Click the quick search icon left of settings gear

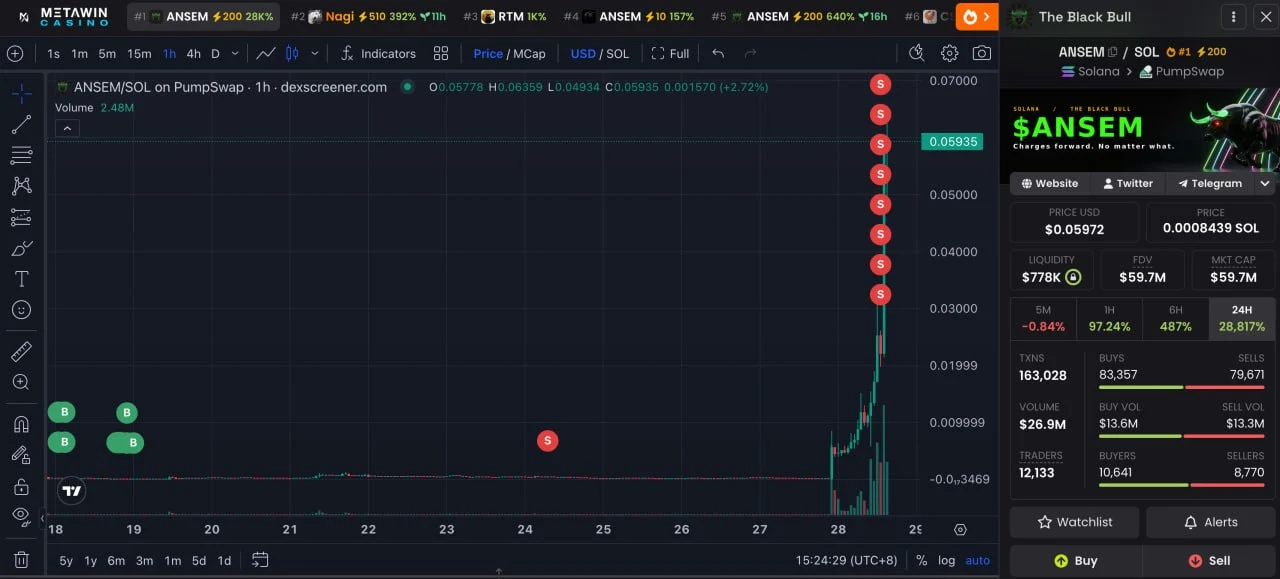pyautogui.click(x=917, y=53)
